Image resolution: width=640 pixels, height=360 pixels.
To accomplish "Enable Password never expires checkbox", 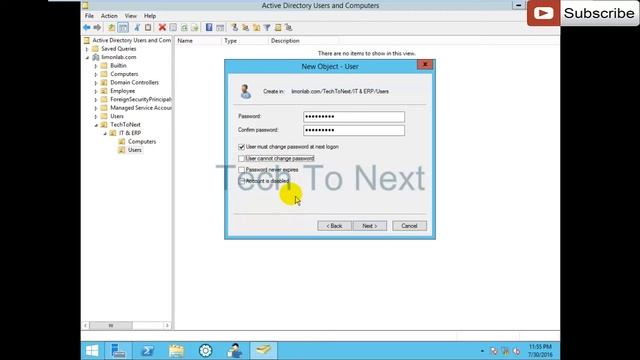I will click(x=242, y=170).
